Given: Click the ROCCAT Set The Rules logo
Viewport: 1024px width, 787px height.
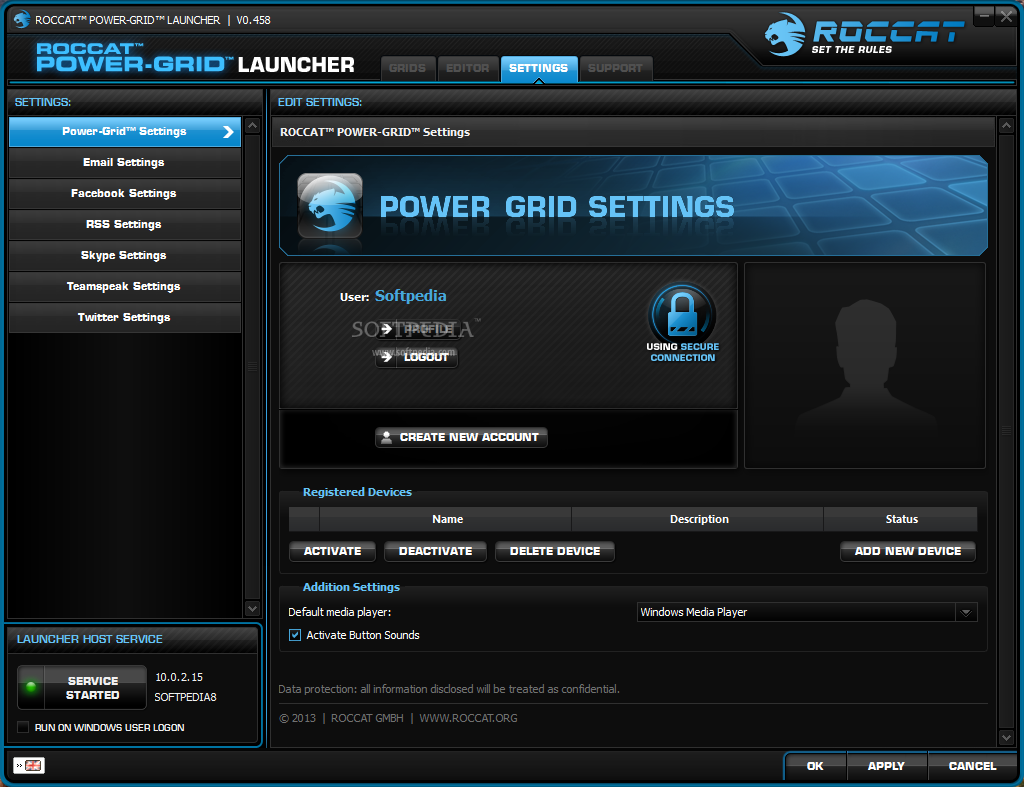Looking at the screenshot, I should 864,35.
